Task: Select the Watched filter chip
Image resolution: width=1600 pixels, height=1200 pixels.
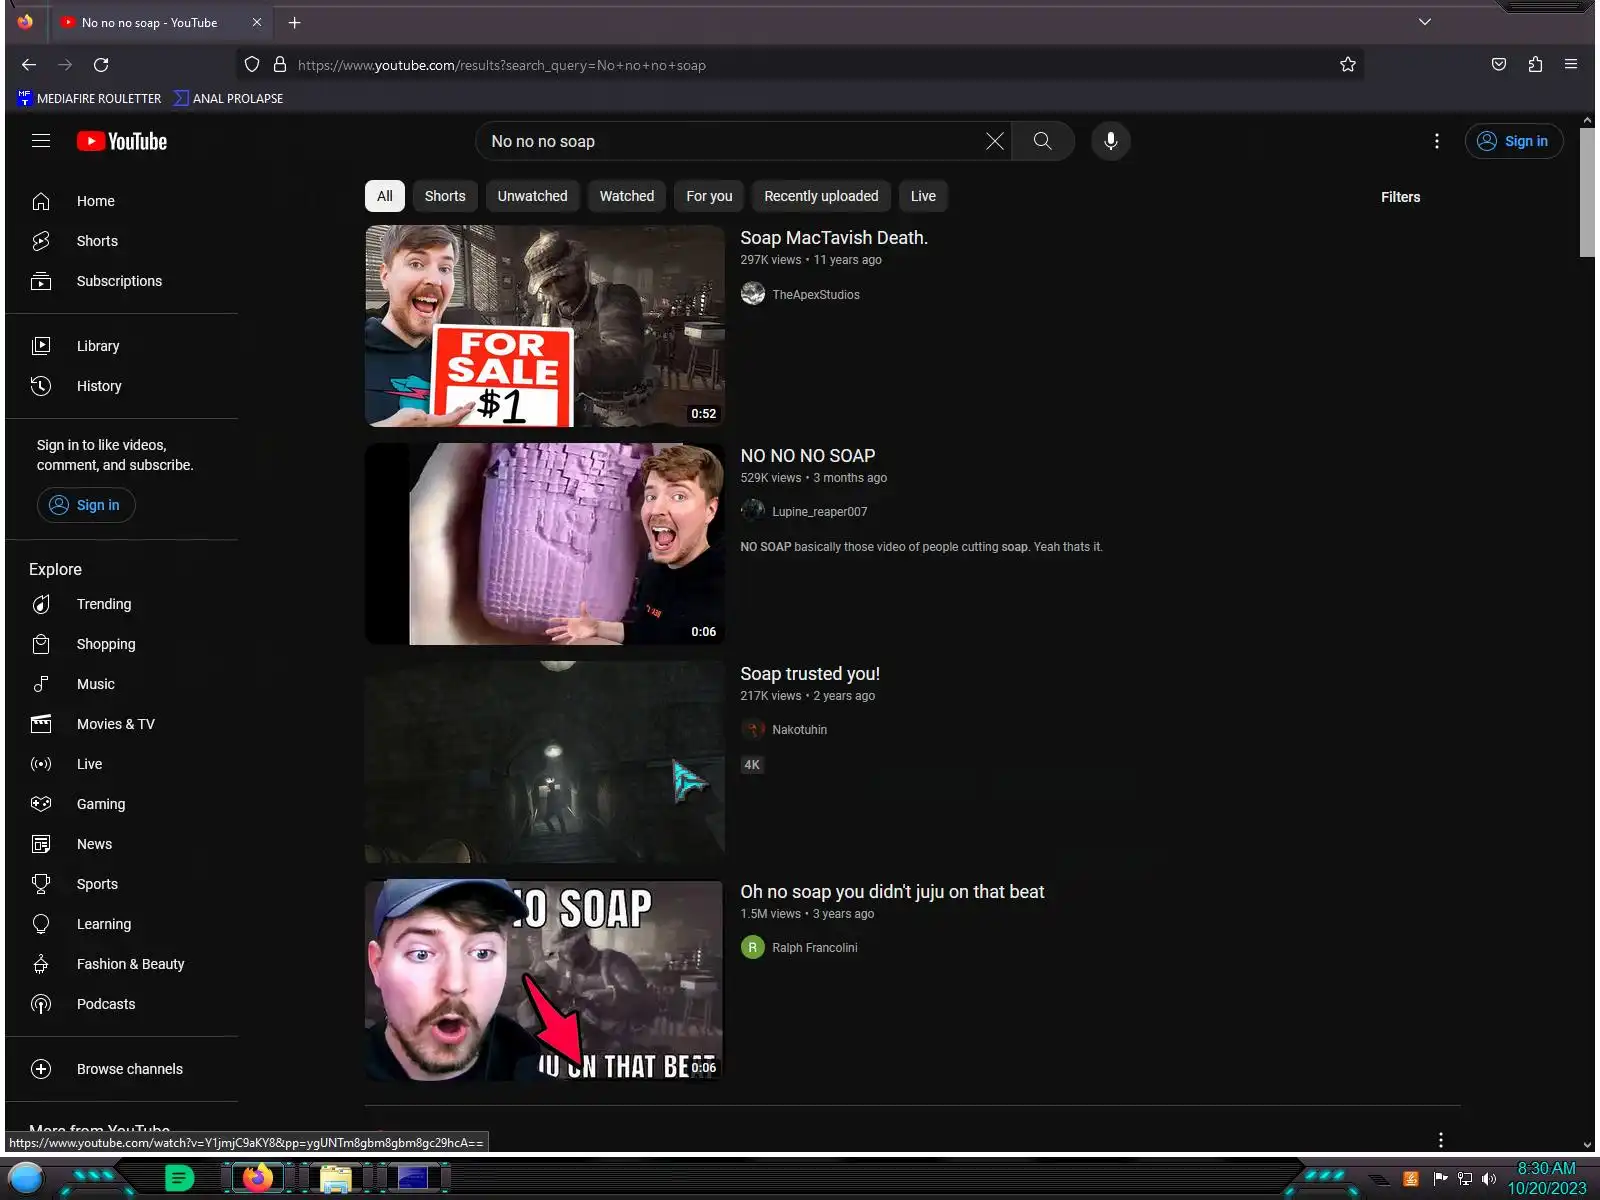Action: point(627,196)
